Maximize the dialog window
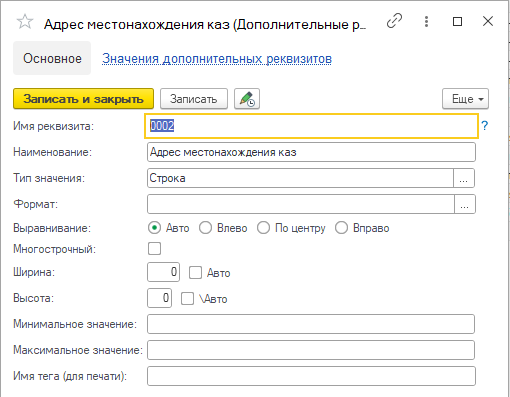Viewport: 510px width, 397px height. pos(457,21)
